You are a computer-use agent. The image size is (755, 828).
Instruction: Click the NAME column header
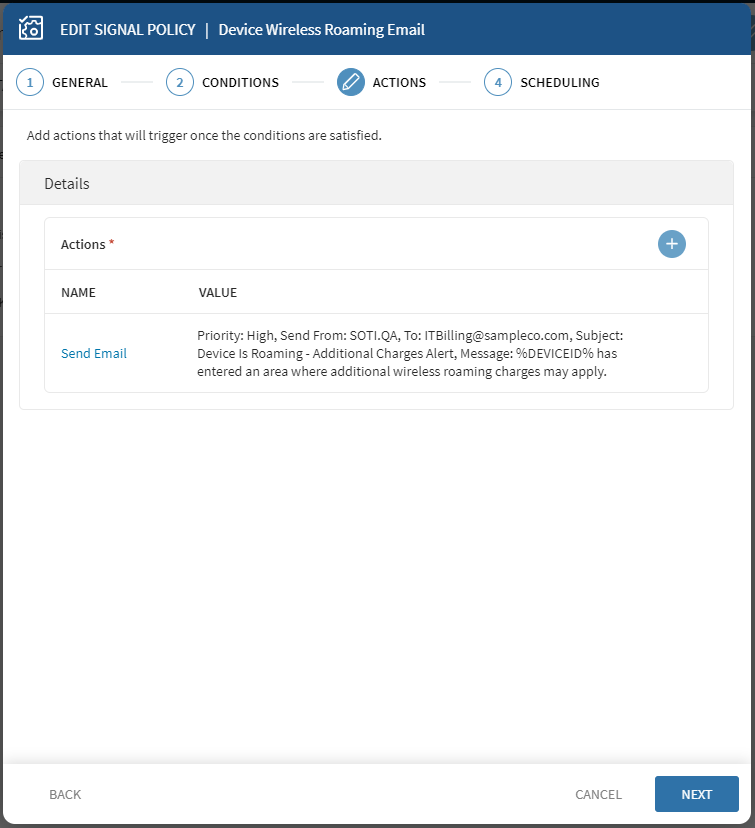78,293
